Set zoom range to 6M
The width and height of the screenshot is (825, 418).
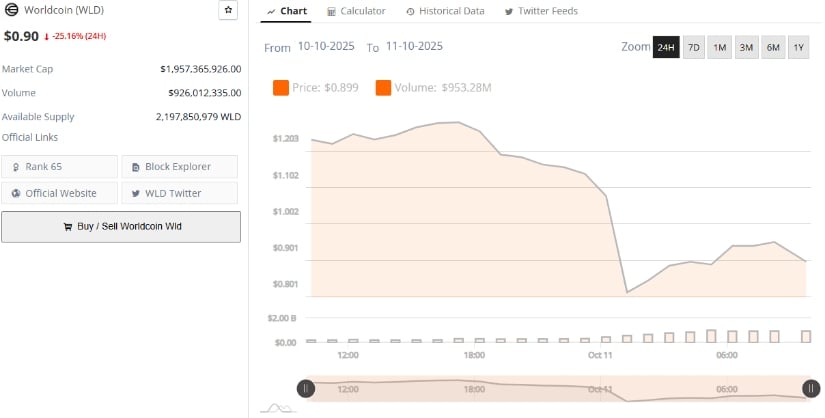(773, 48)
